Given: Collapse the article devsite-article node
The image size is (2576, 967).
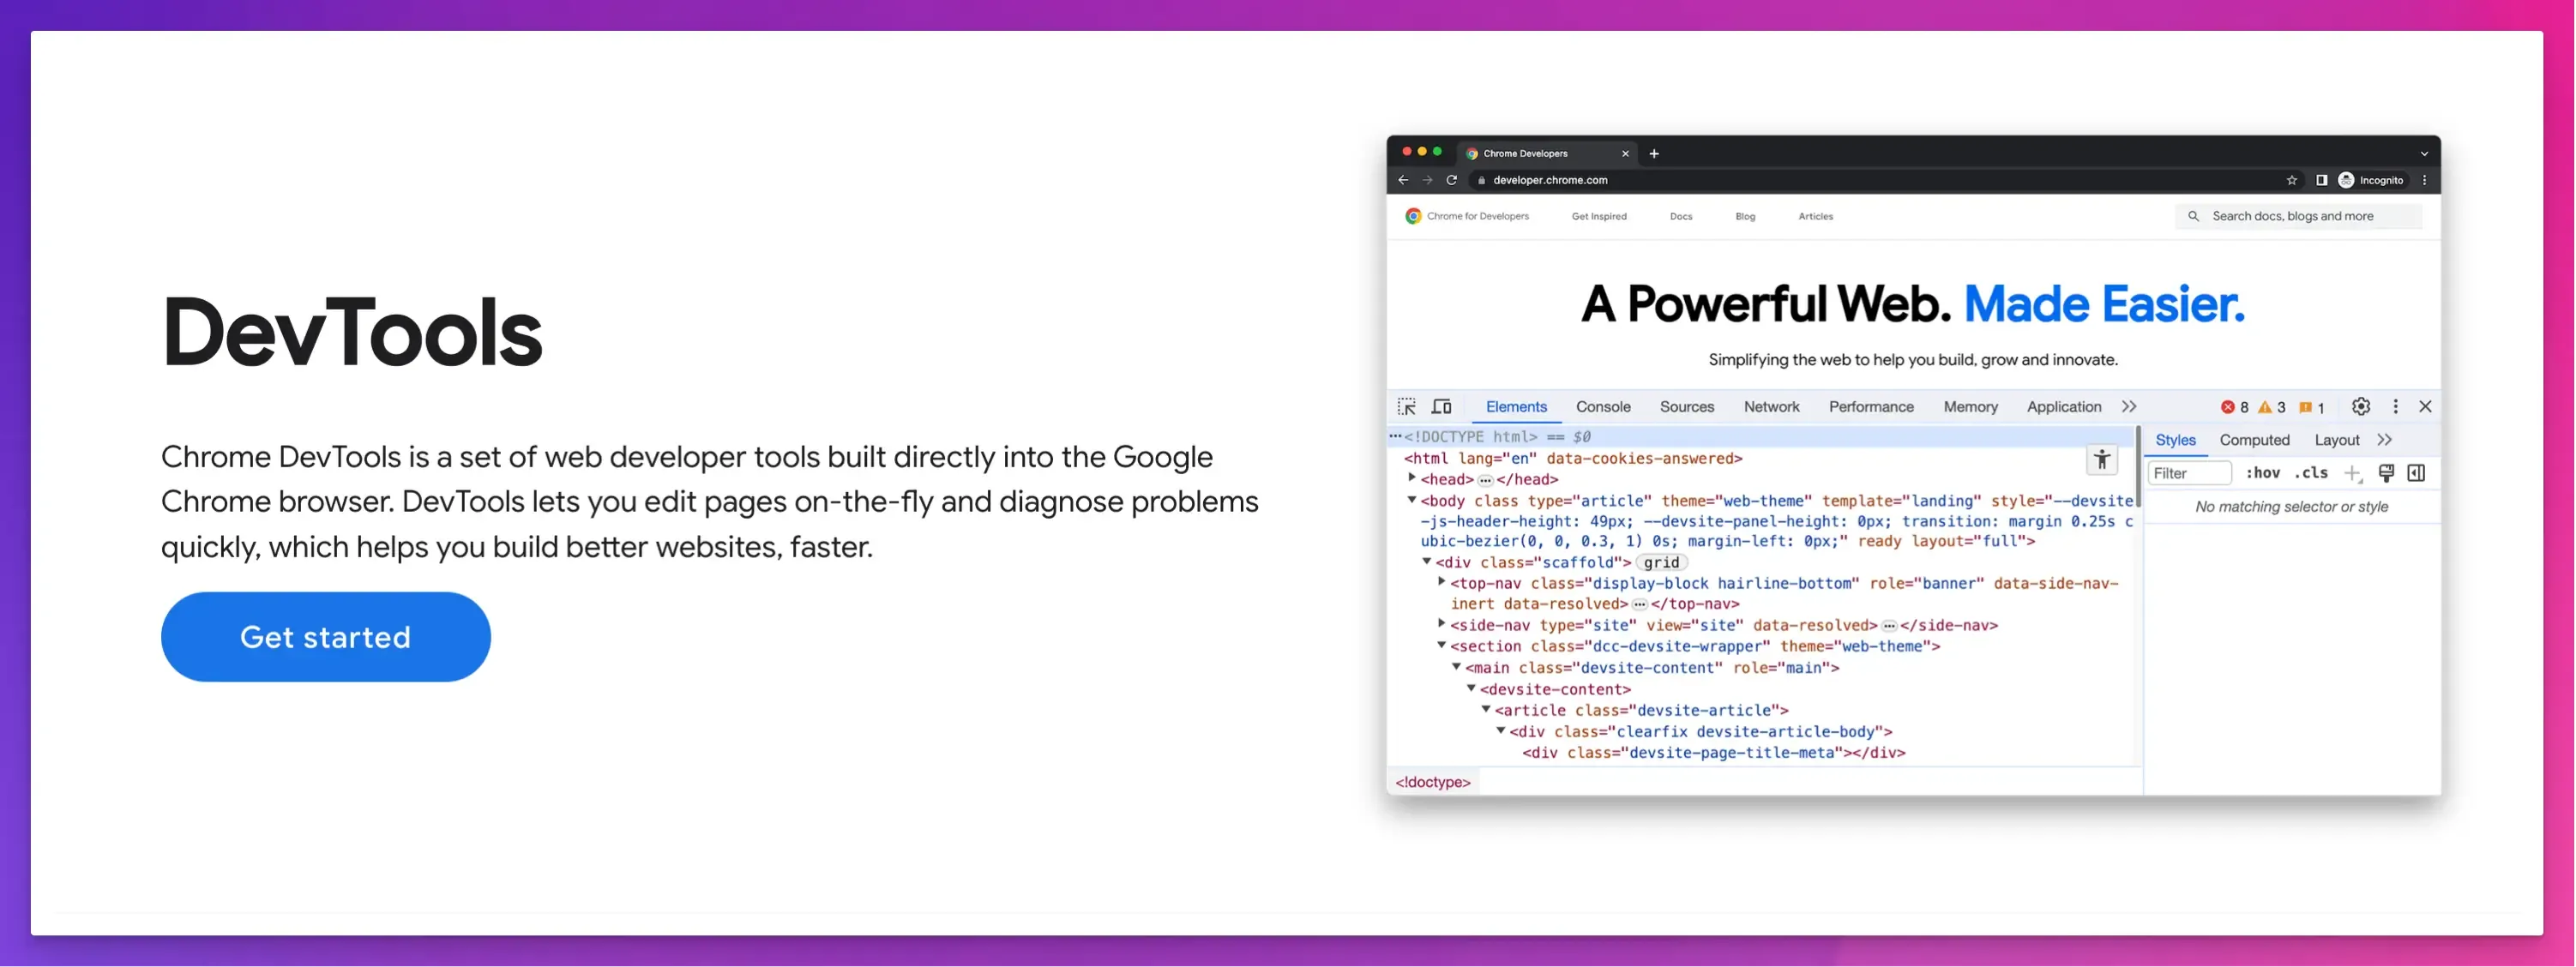Looking at the screenshot, I should coord(1486,709).
